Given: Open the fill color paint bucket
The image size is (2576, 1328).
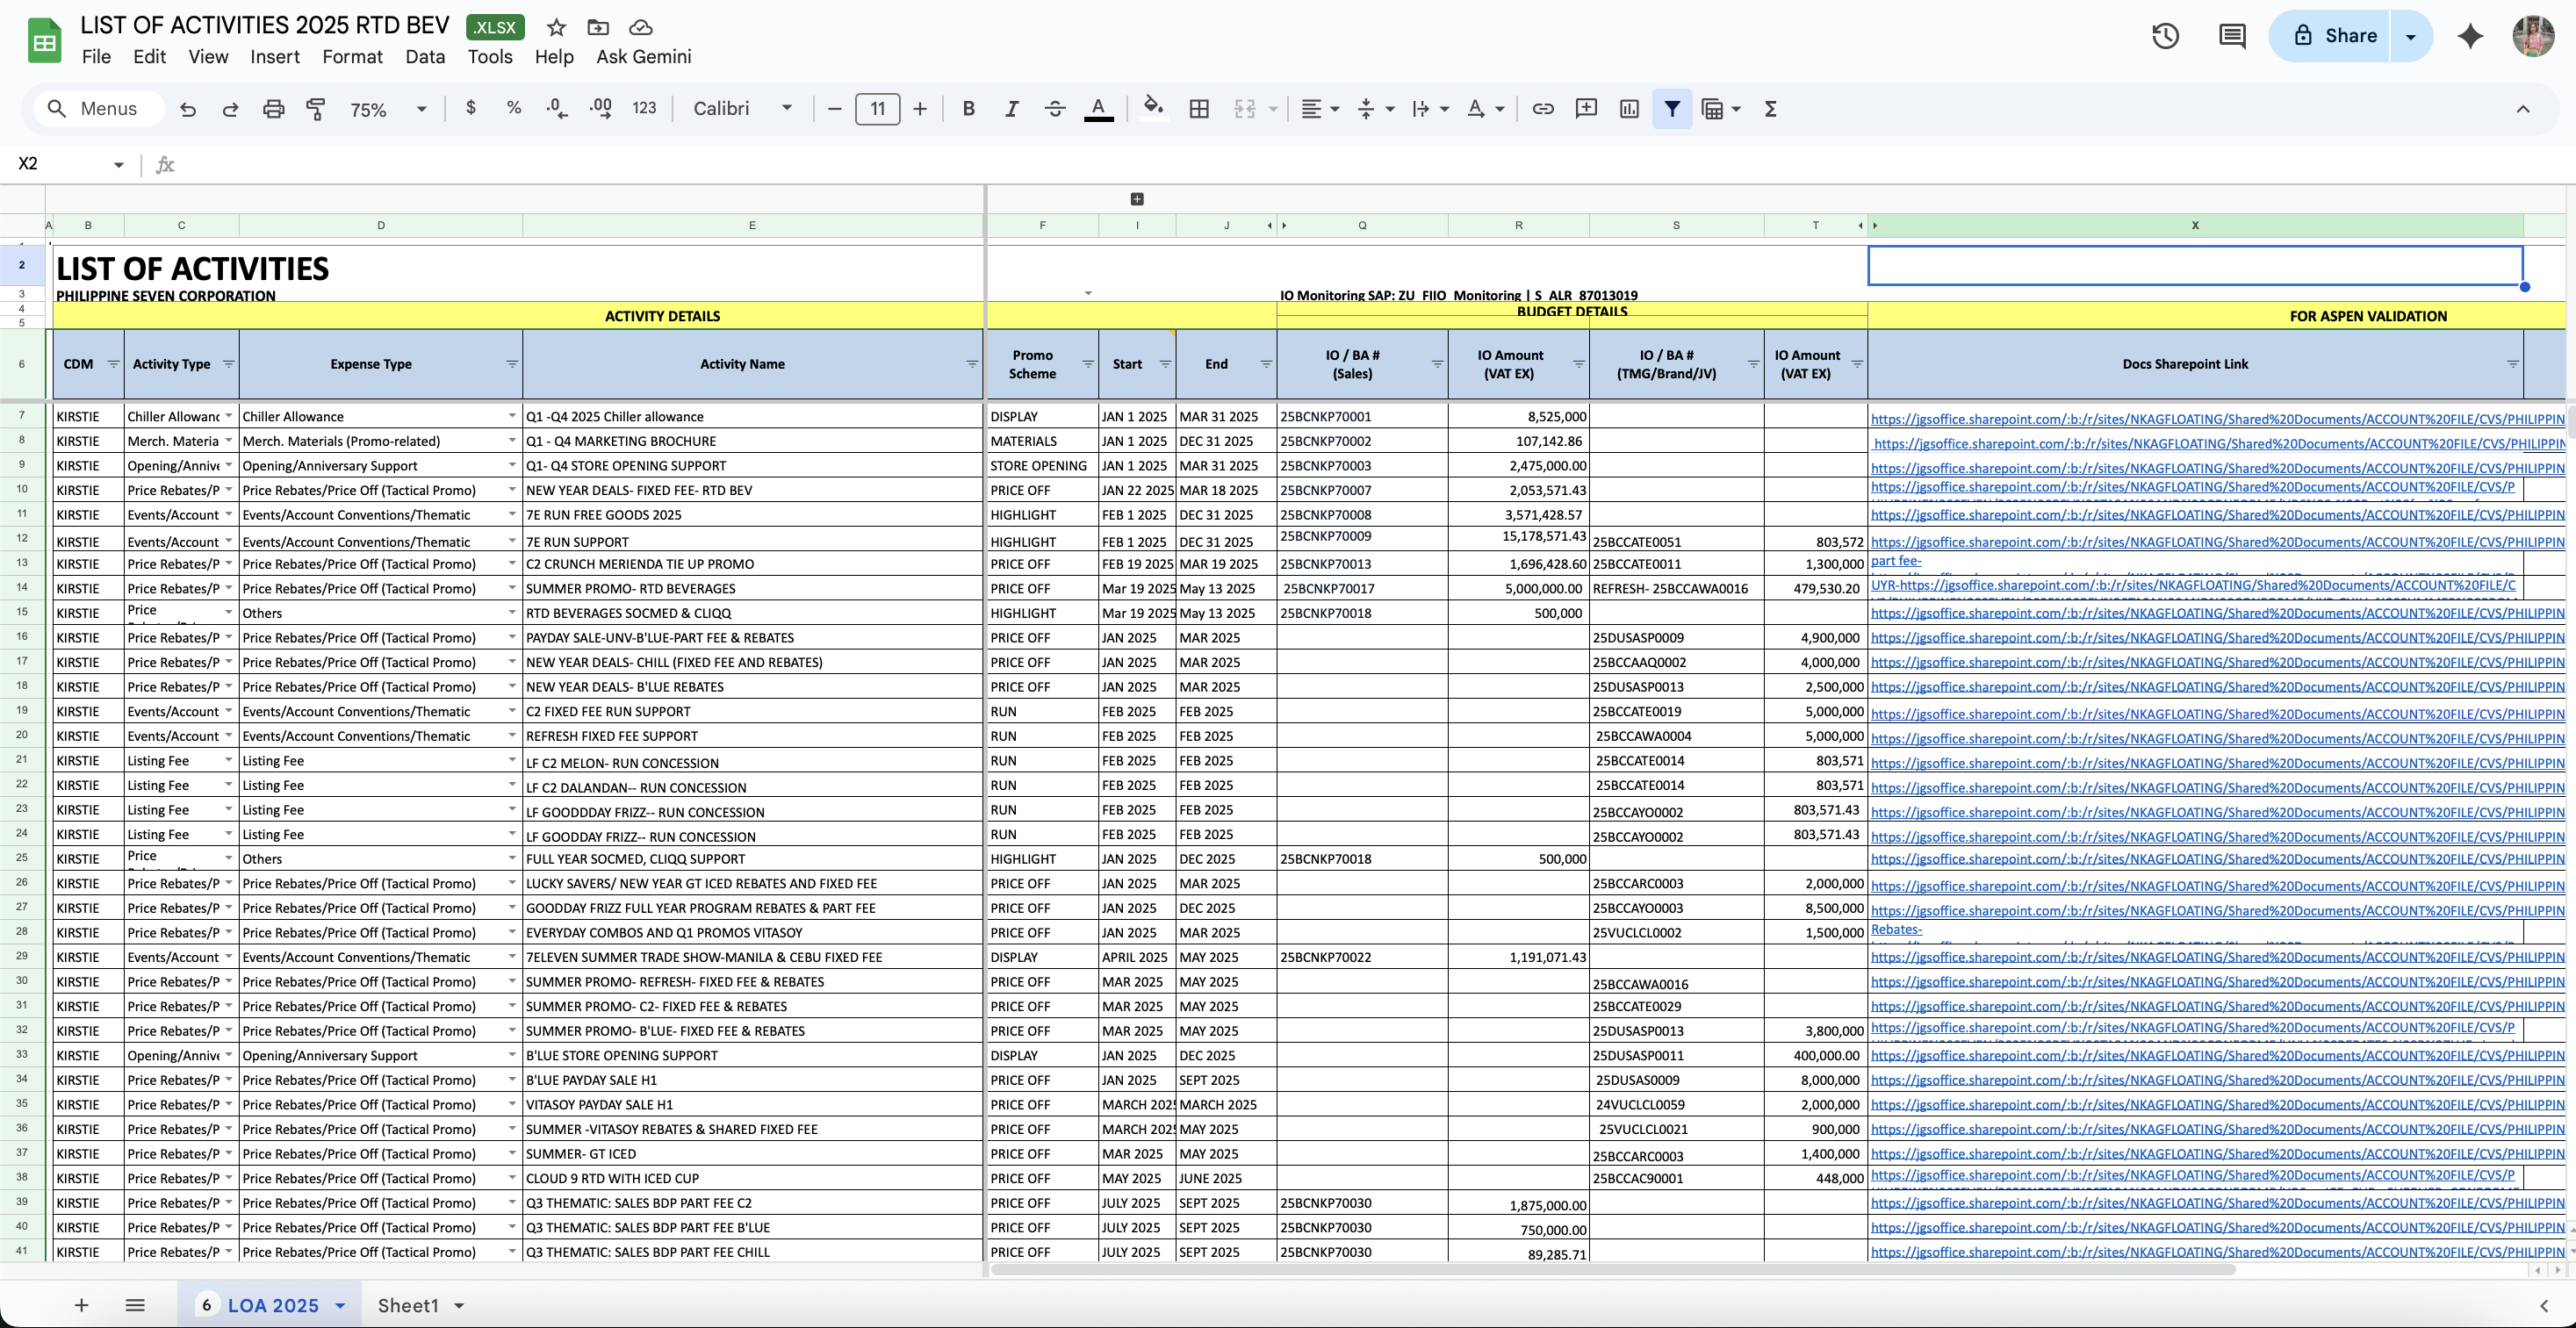Looking at the screenshot, I should (1153, 107).
